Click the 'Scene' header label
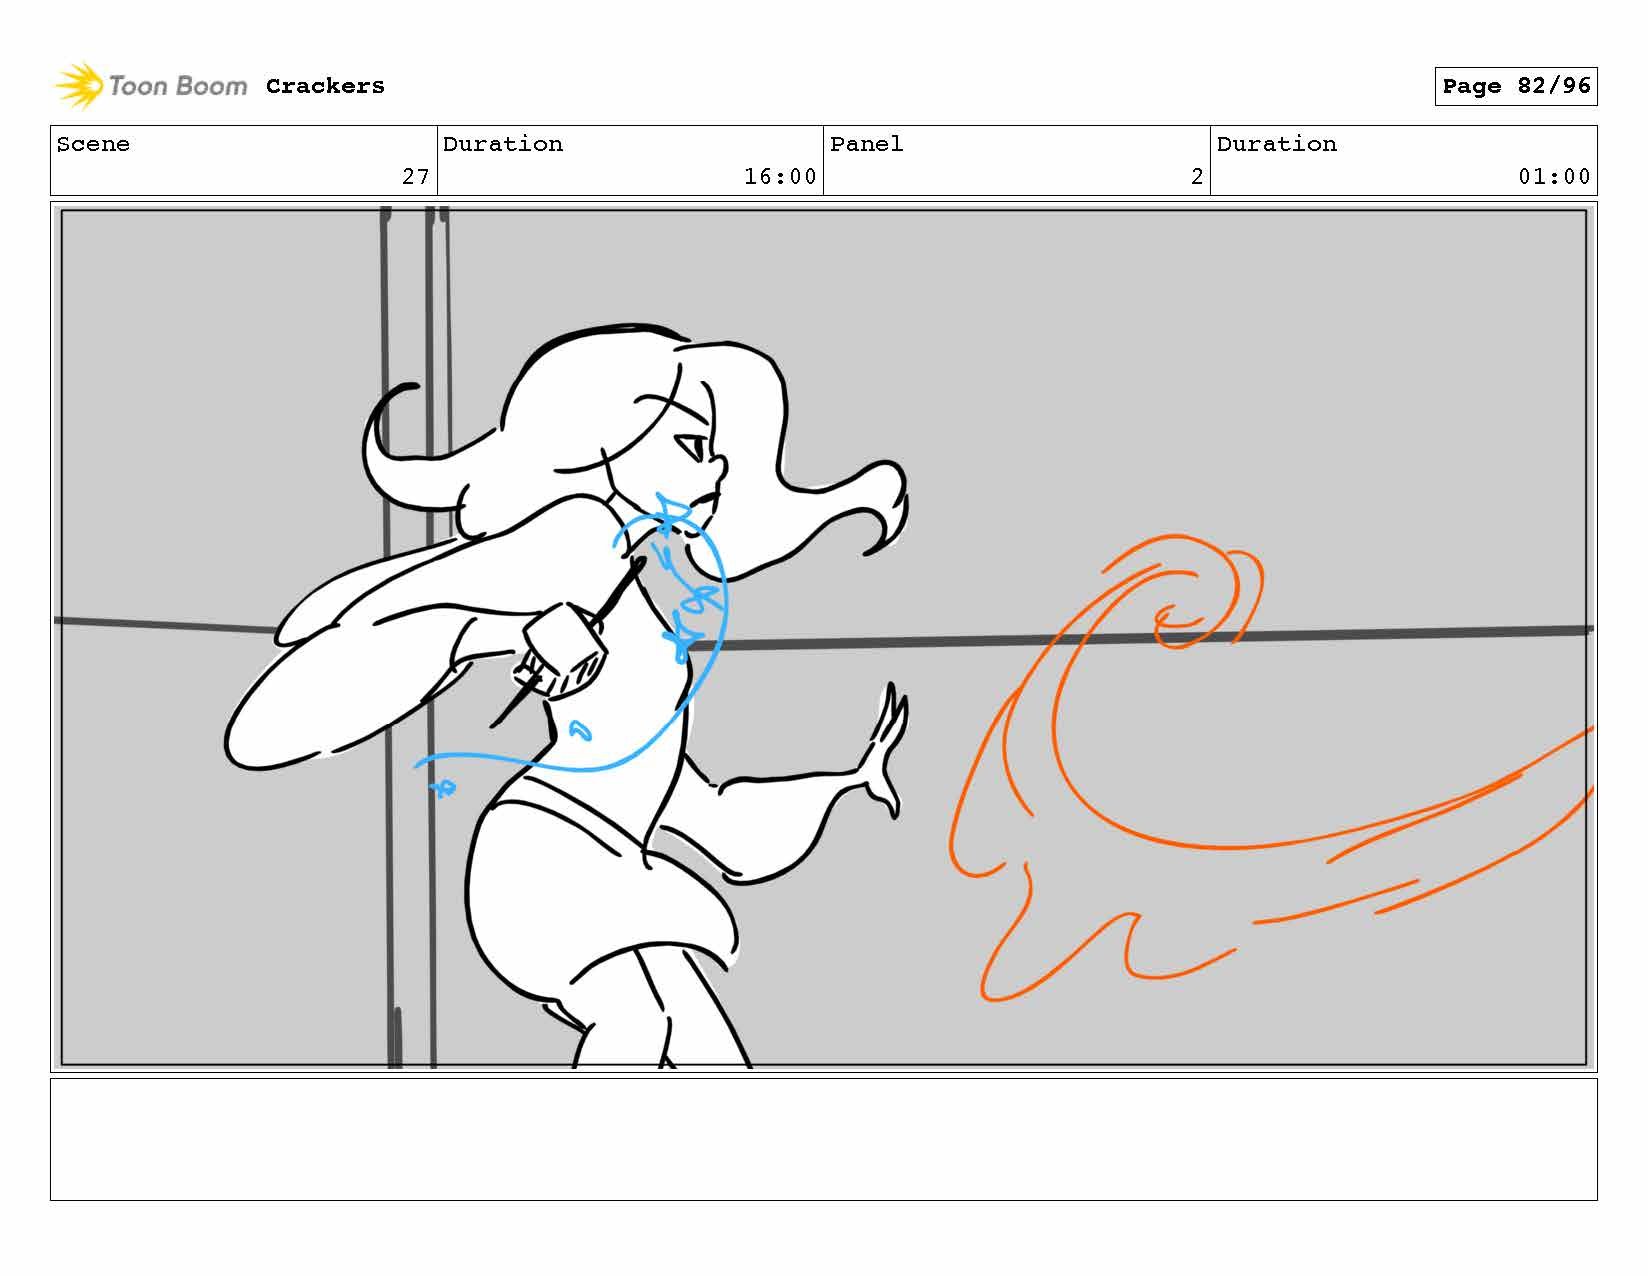 93,144
